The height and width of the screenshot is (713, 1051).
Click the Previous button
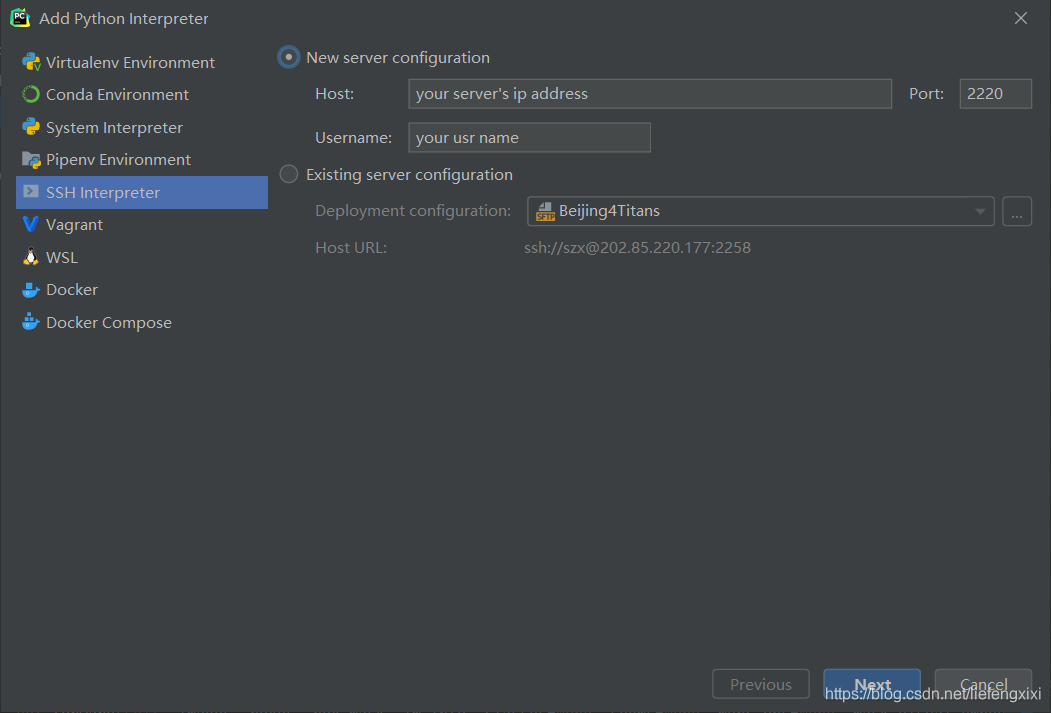(761, 684)
